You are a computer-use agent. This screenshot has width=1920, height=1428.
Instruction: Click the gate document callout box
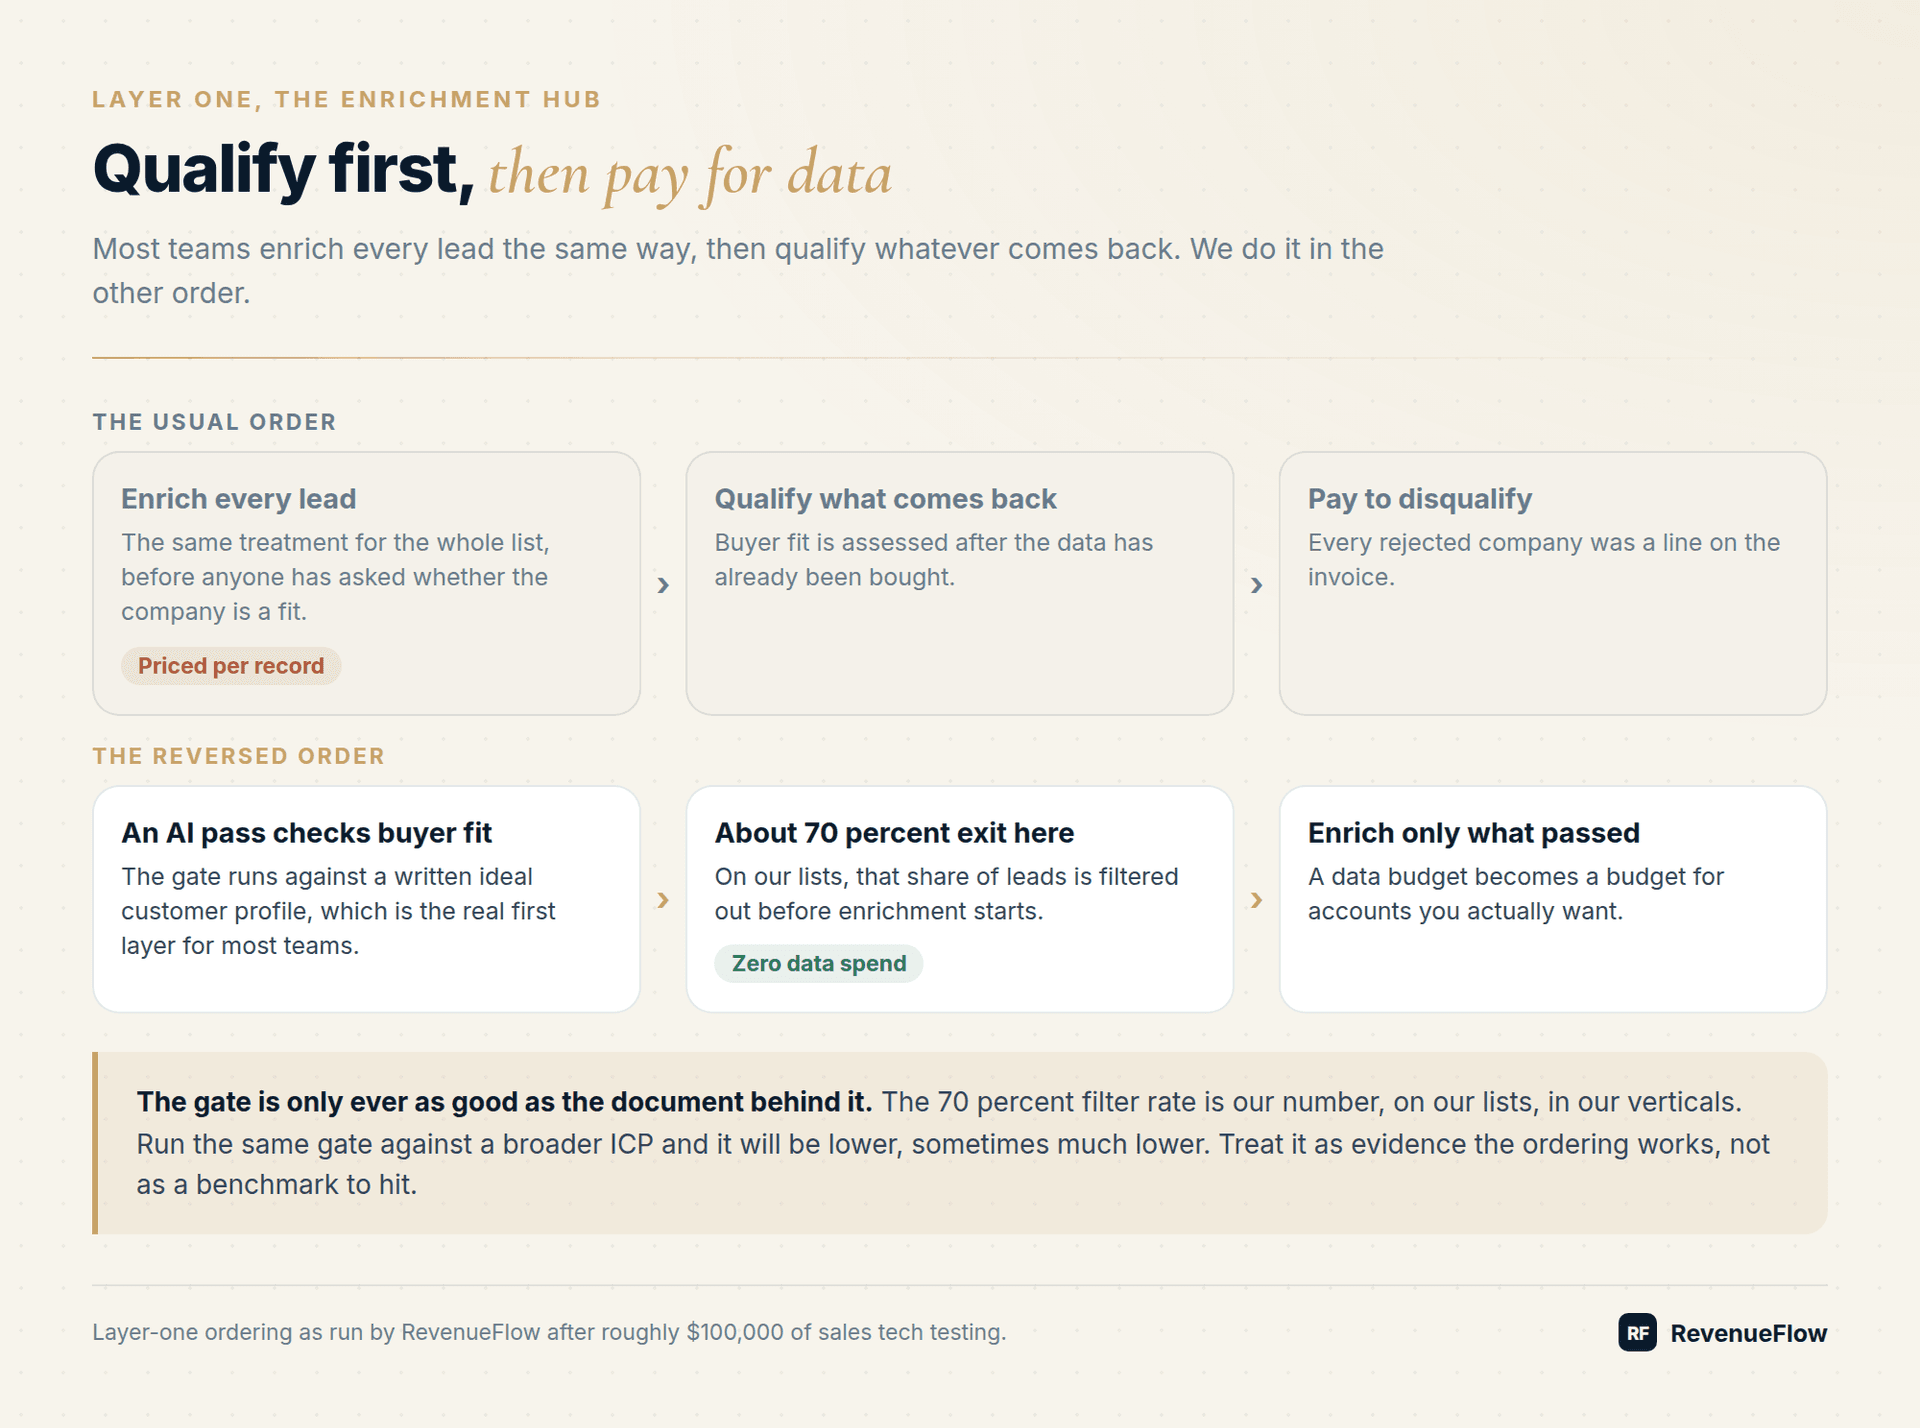(x=960, y=1143)
